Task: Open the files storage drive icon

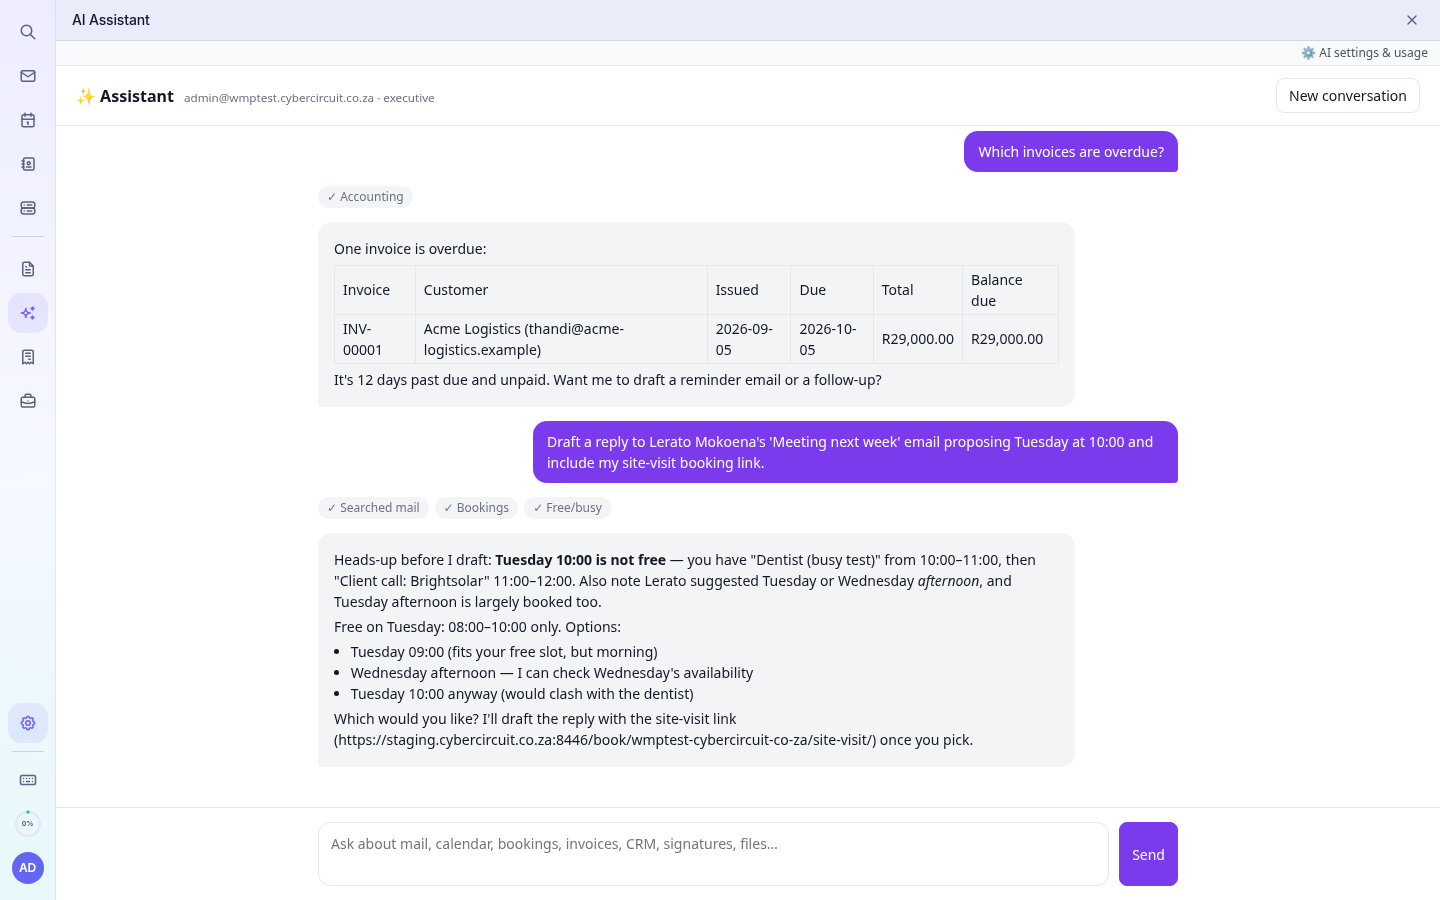Action: [x=28, y=208]
